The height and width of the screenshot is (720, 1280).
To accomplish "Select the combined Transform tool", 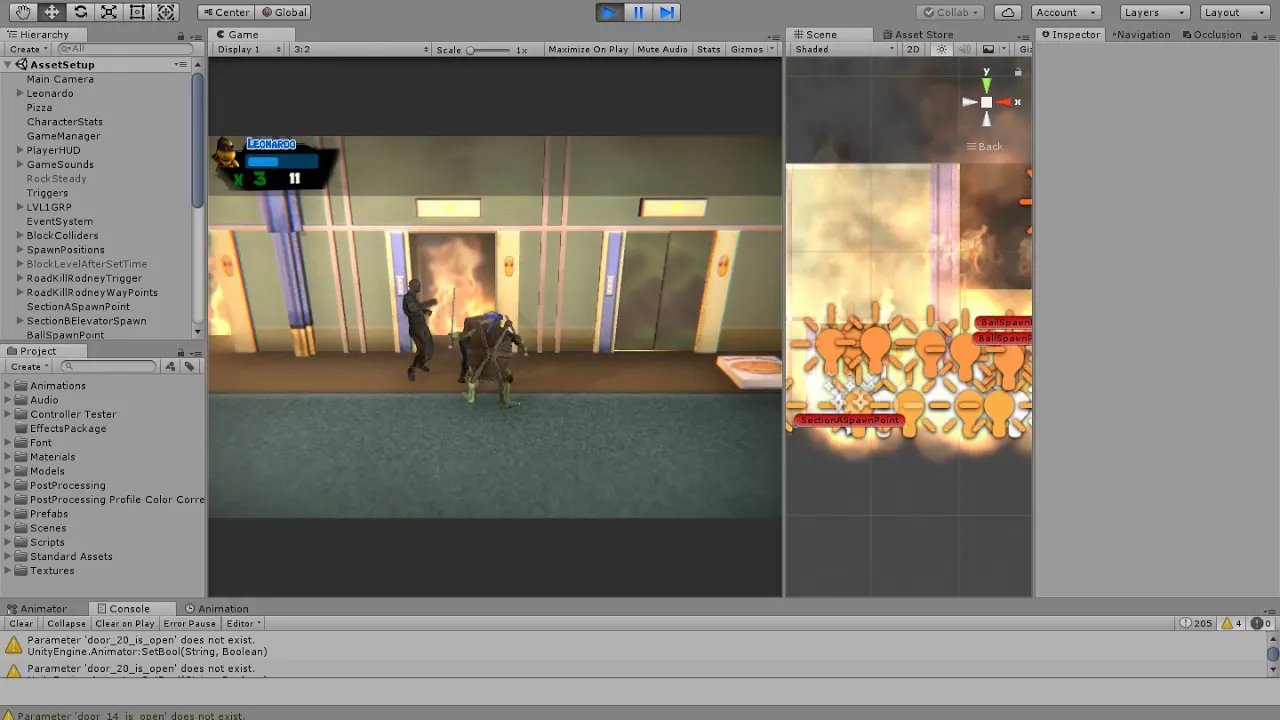I will 166,12.
